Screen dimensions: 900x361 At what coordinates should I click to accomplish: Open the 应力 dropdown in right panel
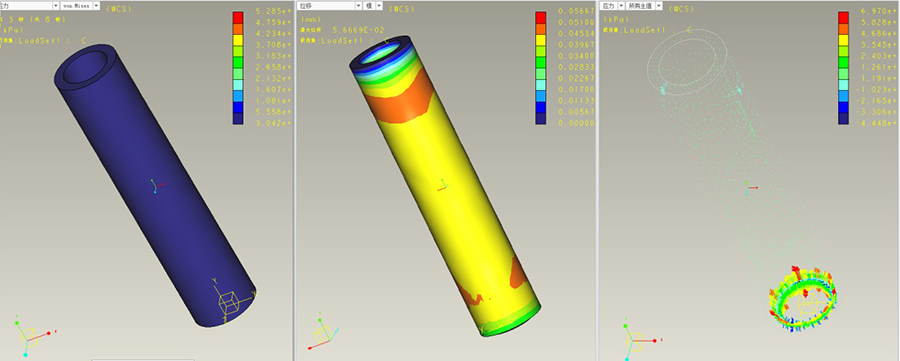click(x=613, y=6)
